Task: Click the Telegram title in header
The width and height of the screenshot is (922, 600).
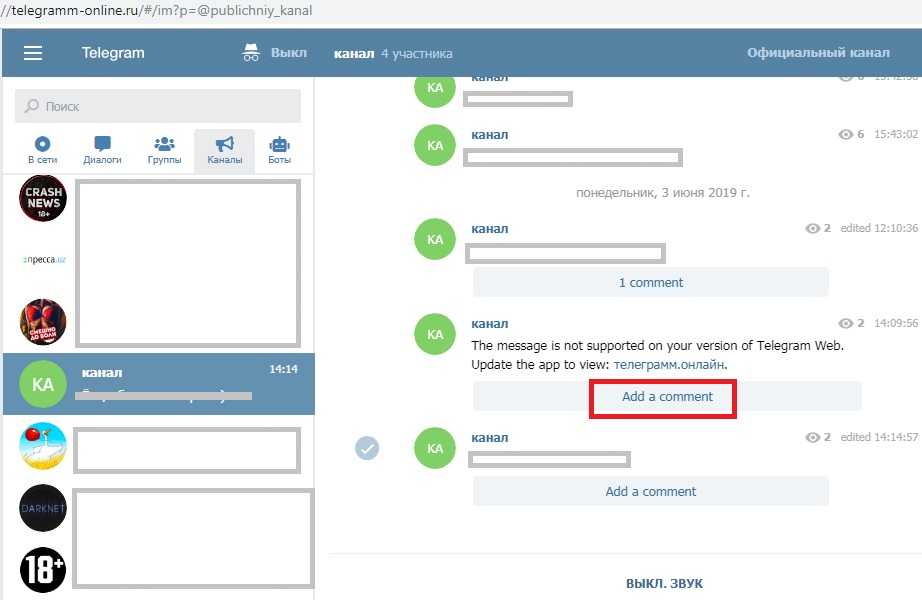Action: click(113, 53)
